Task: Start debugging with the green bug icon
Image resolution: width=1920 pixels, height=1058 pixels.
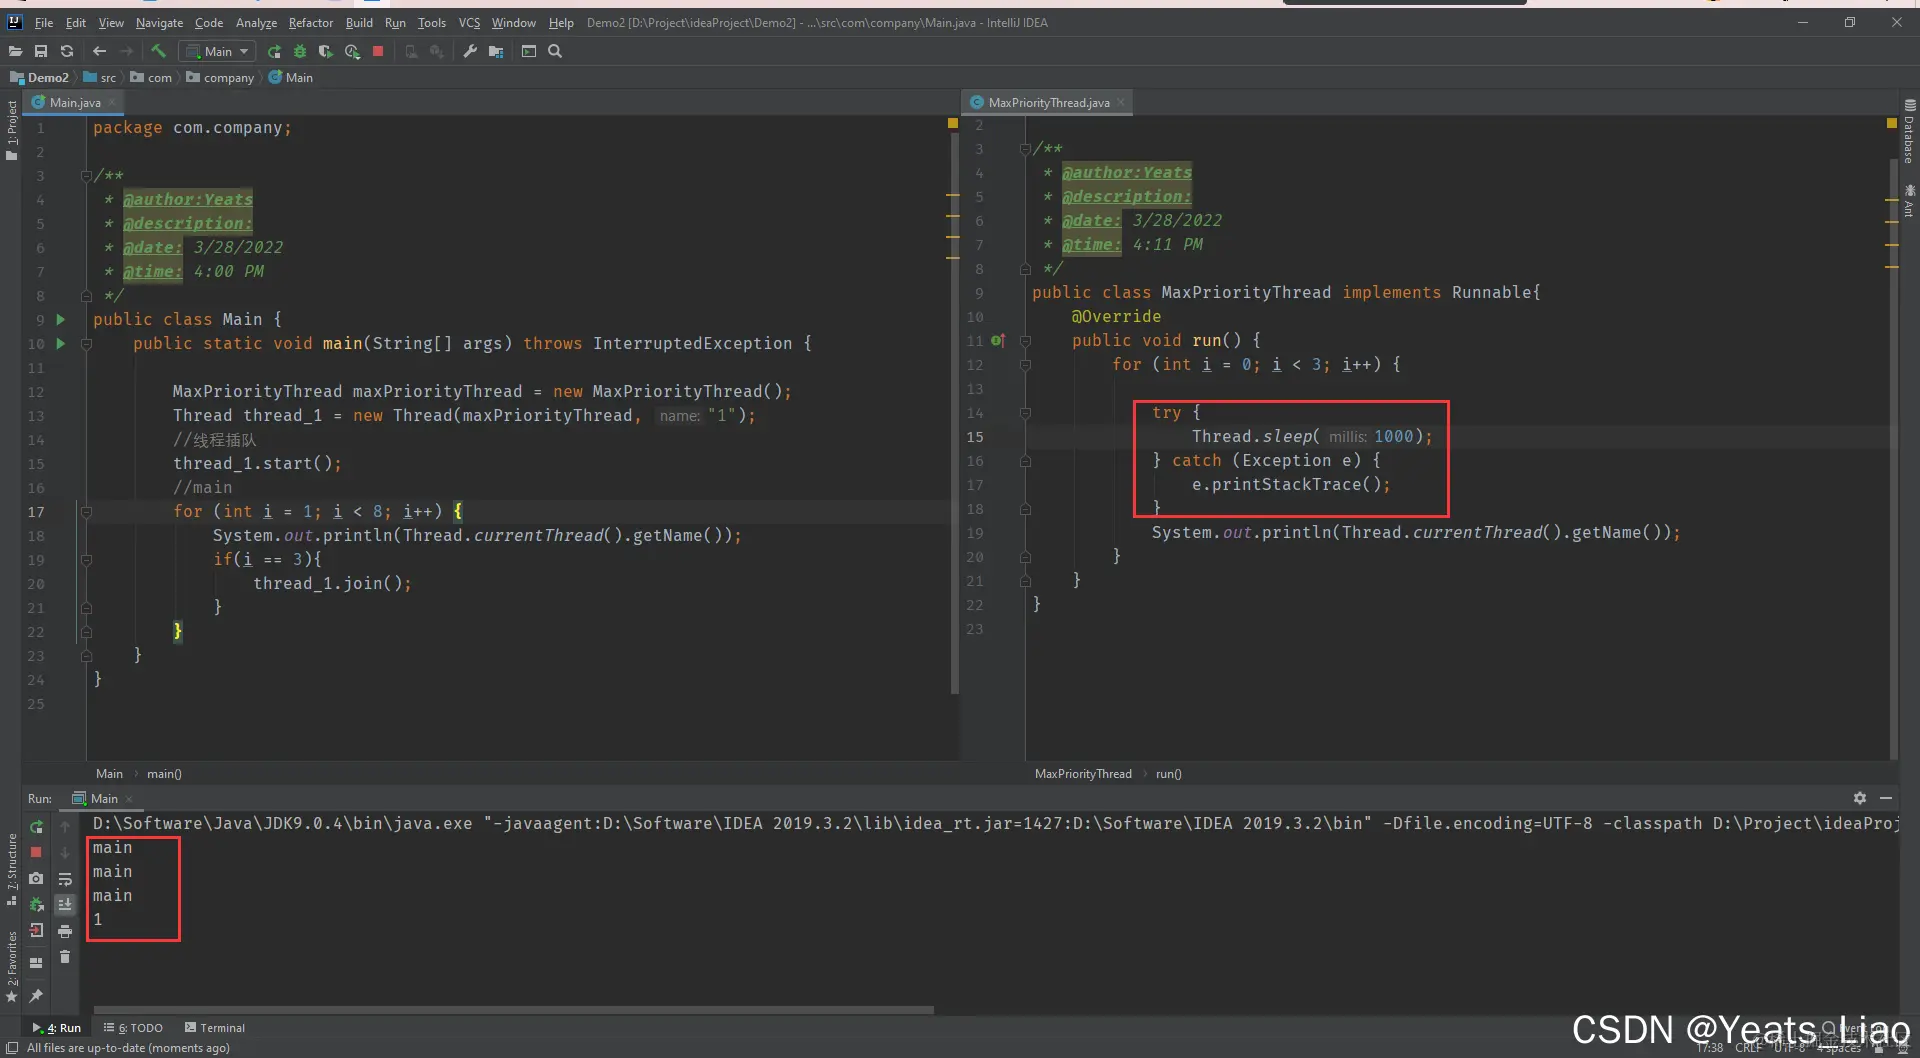Action: click(299, 51)
